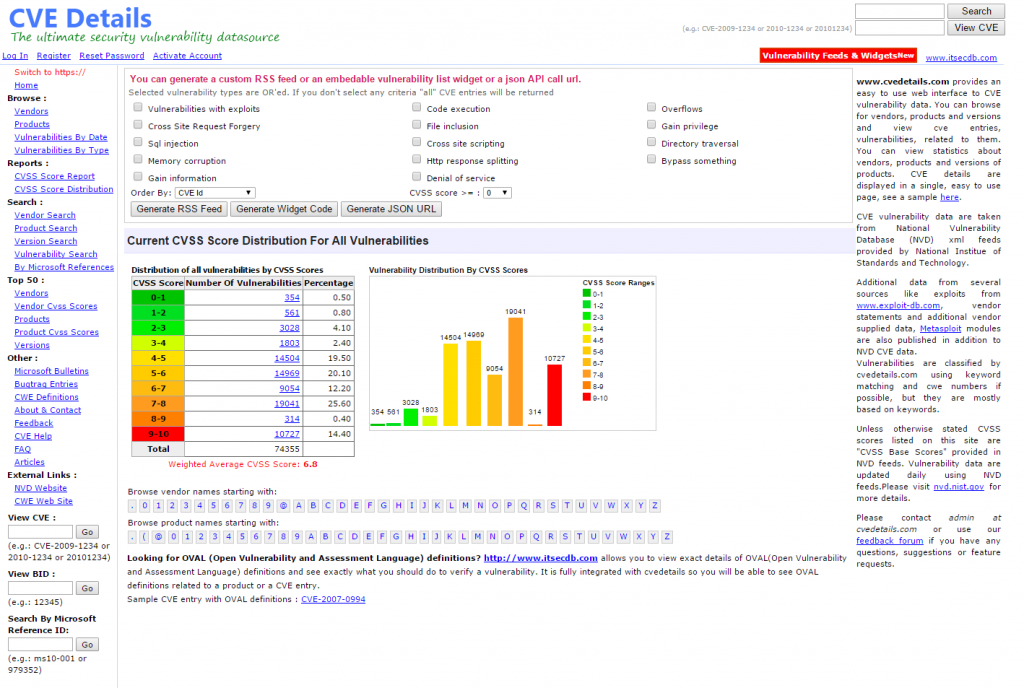The height and width of the screenshot is (688, 1024).
Task: Check the Vulnerabilities with exploits checkbox
Action: pos(138,108)
